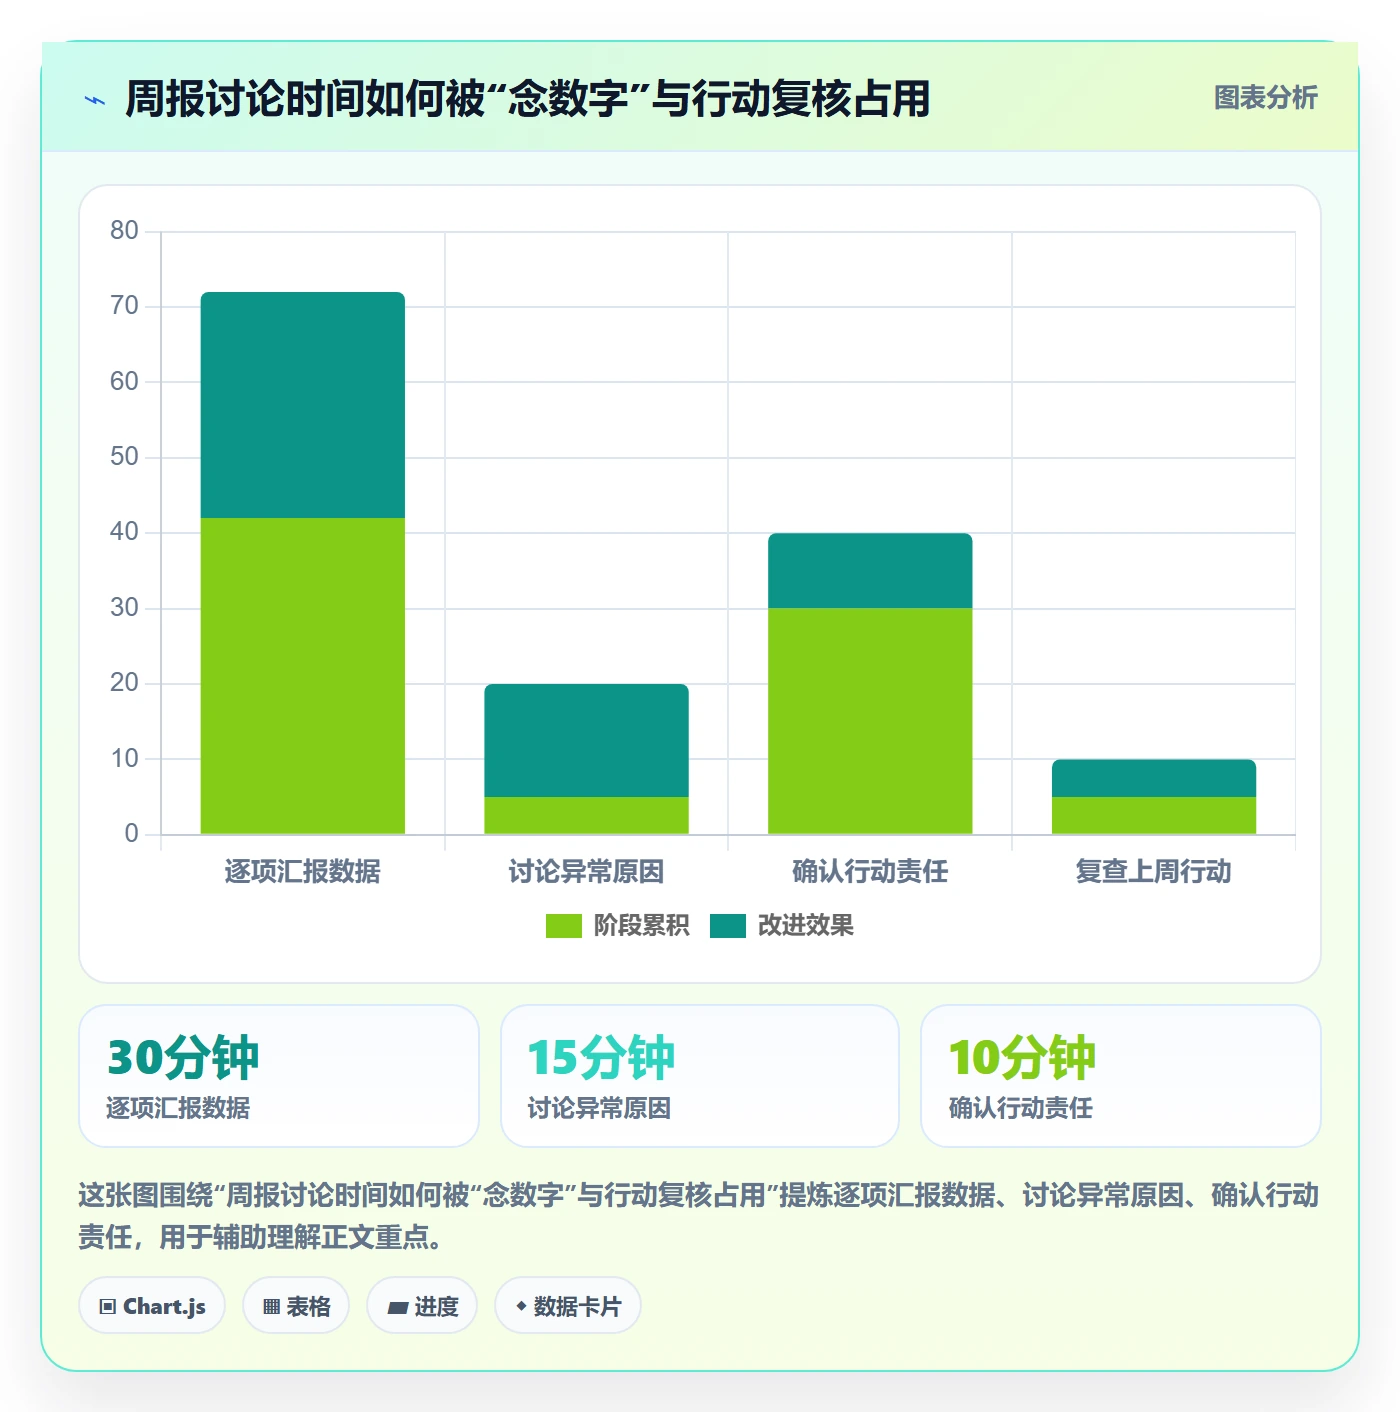Click the grid icon in 表格 chip
Image resolution: width=1400 pixels, height=1412 pixels.
coord(271,1307)
